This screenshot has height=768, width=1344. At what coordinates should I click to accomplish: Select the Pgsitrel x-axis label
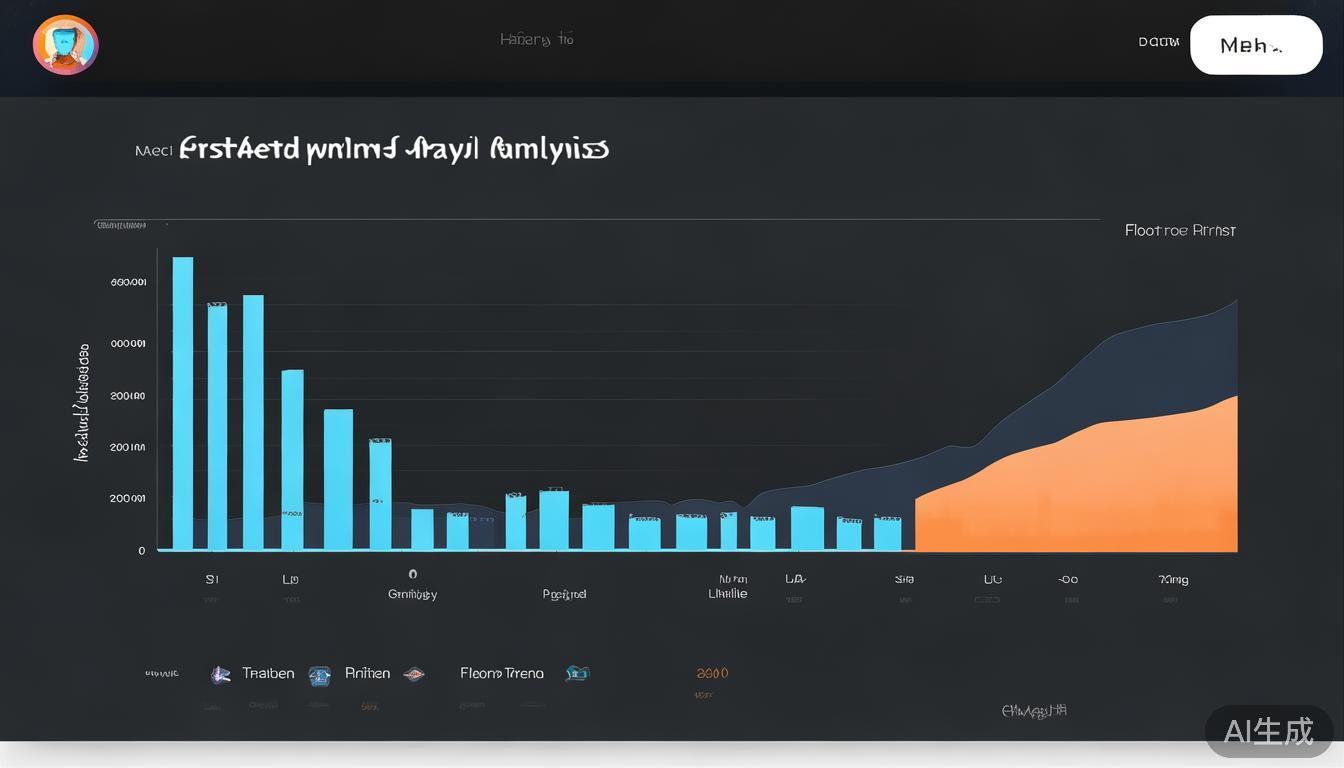[x=564, y=594]
